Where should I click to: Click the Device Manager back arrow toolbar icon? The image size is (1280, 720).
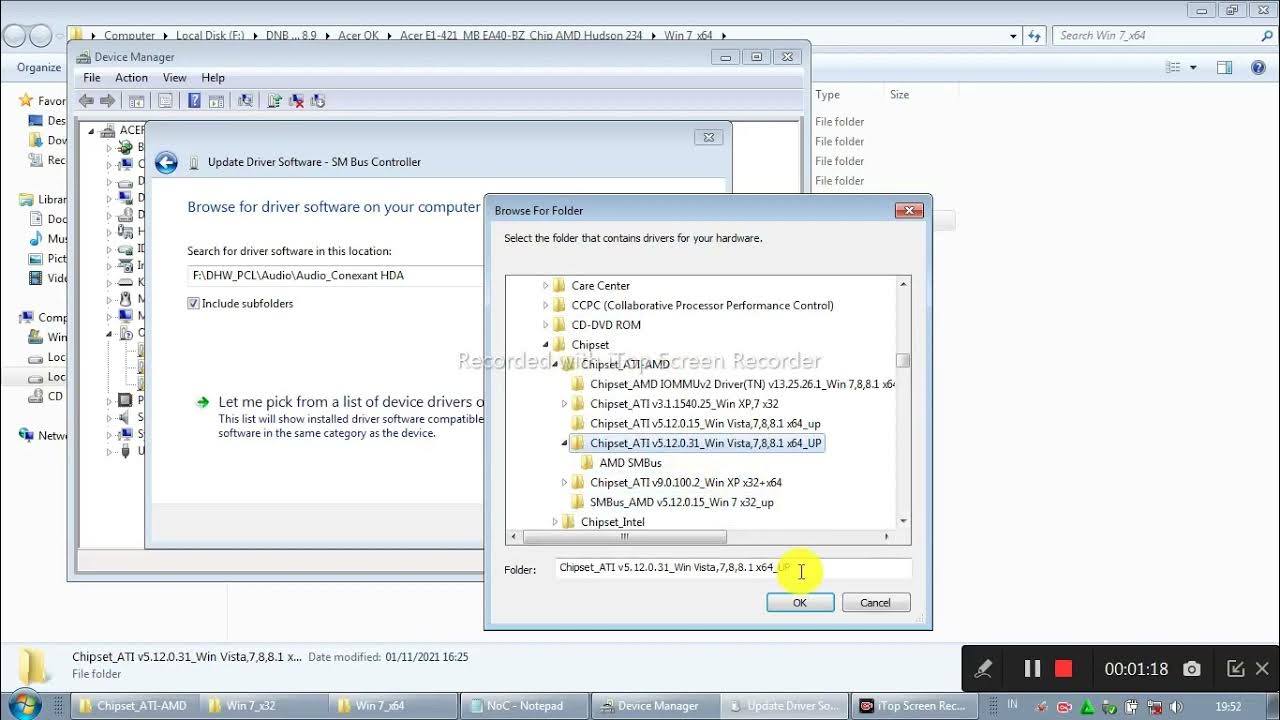click(x=86, y=101)
